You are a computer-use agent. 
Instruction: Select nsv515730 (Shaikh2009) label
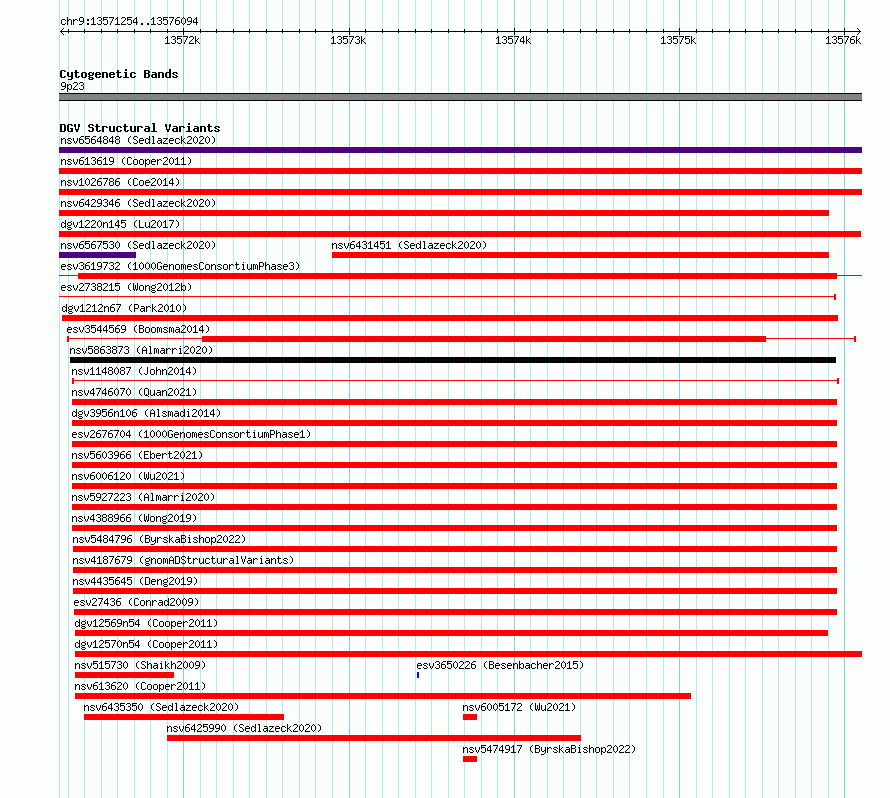pos(140,665)
